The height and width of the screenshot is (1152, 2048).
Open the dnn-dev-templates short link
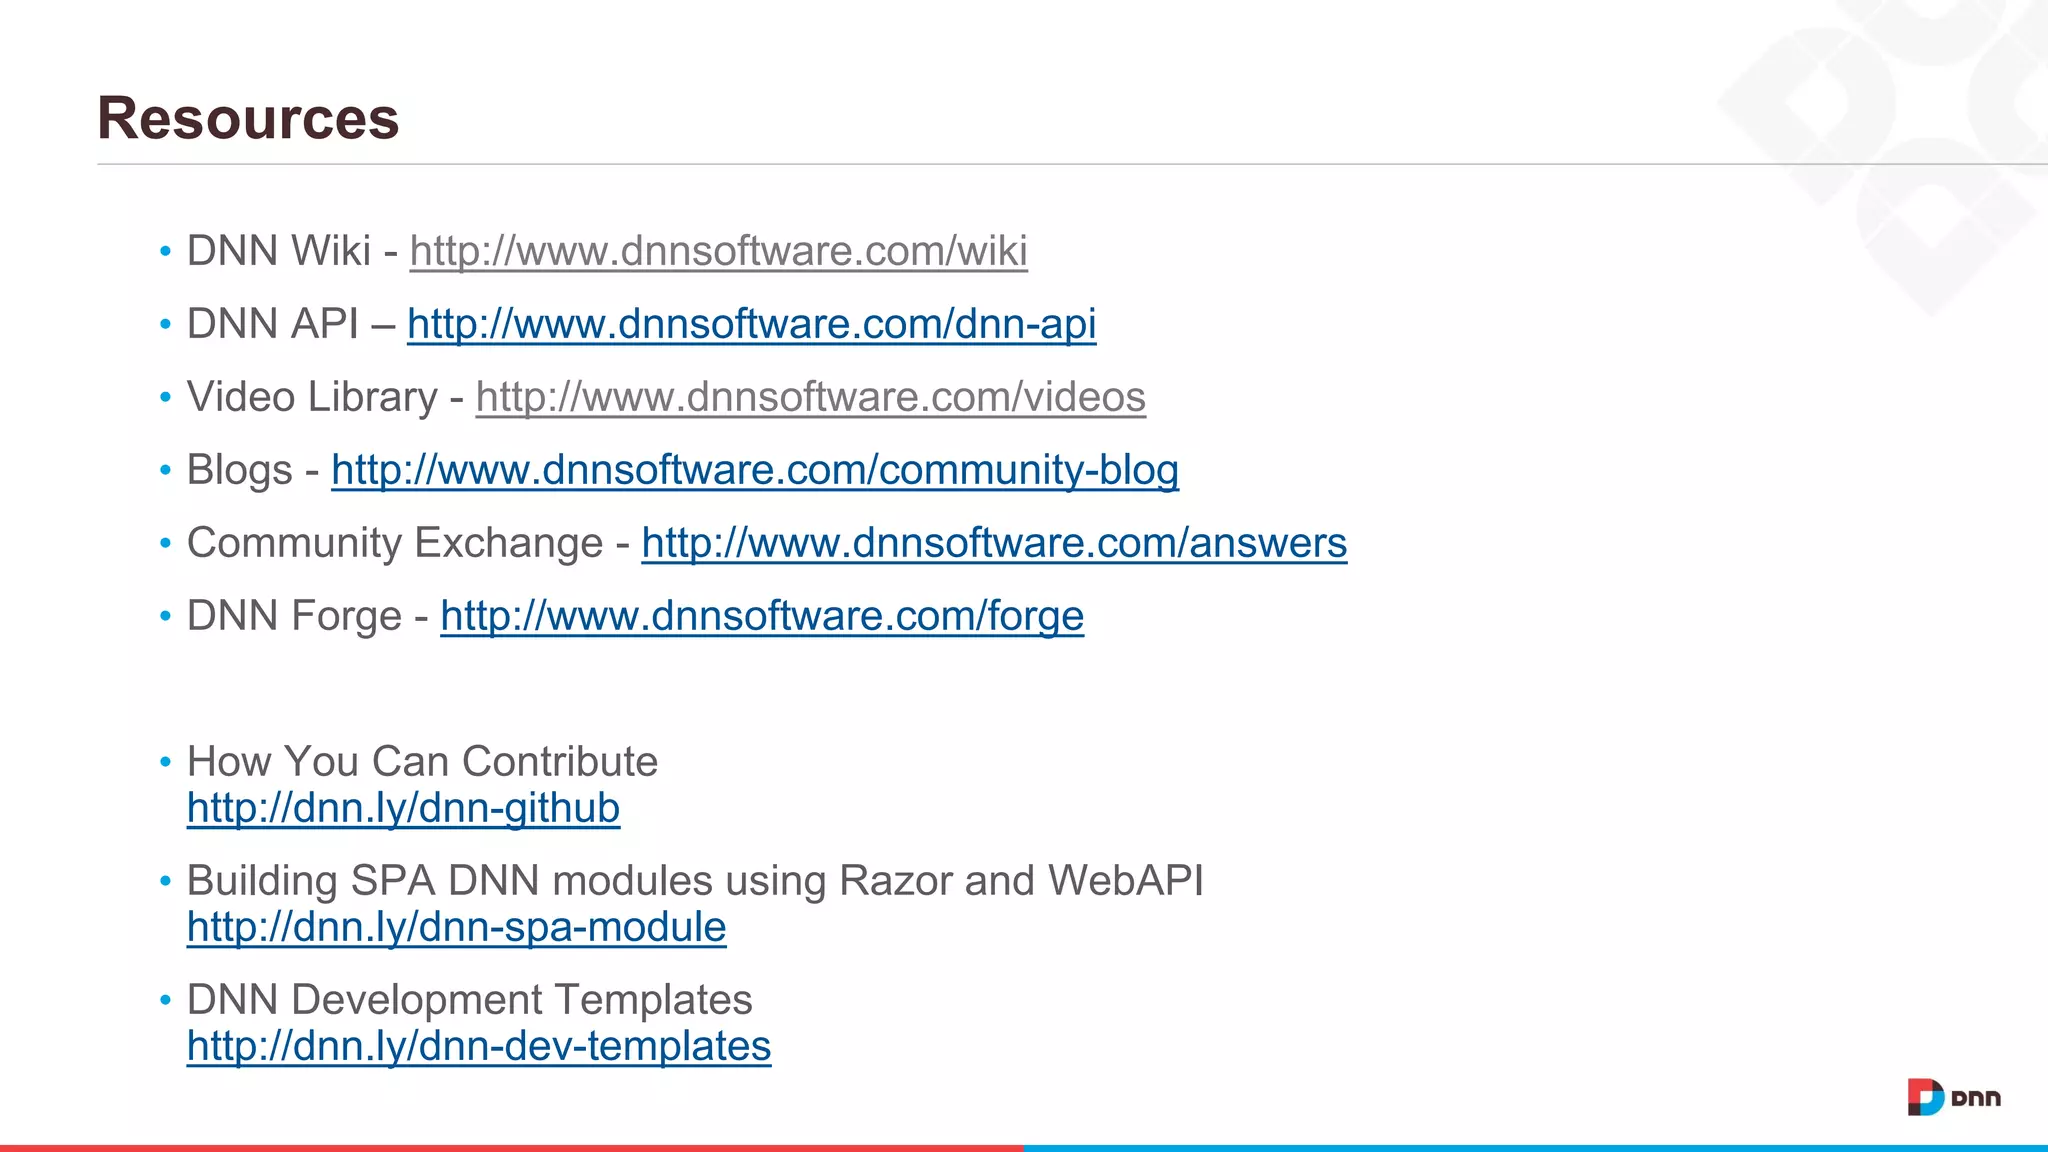click(479, 1046)
